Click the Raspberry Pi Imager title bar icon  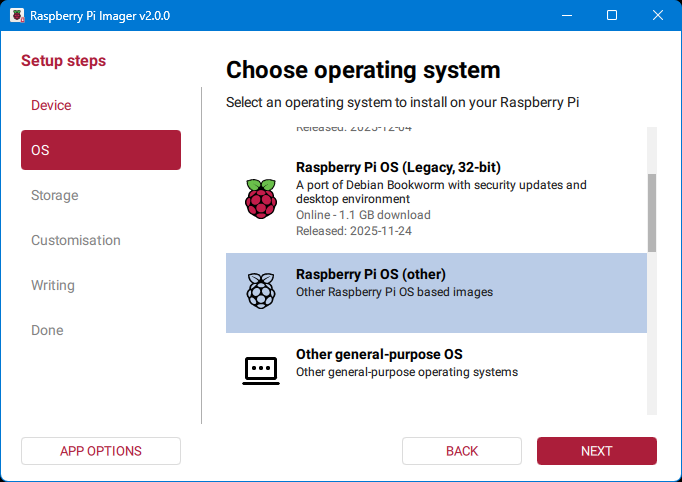(17, 15)
